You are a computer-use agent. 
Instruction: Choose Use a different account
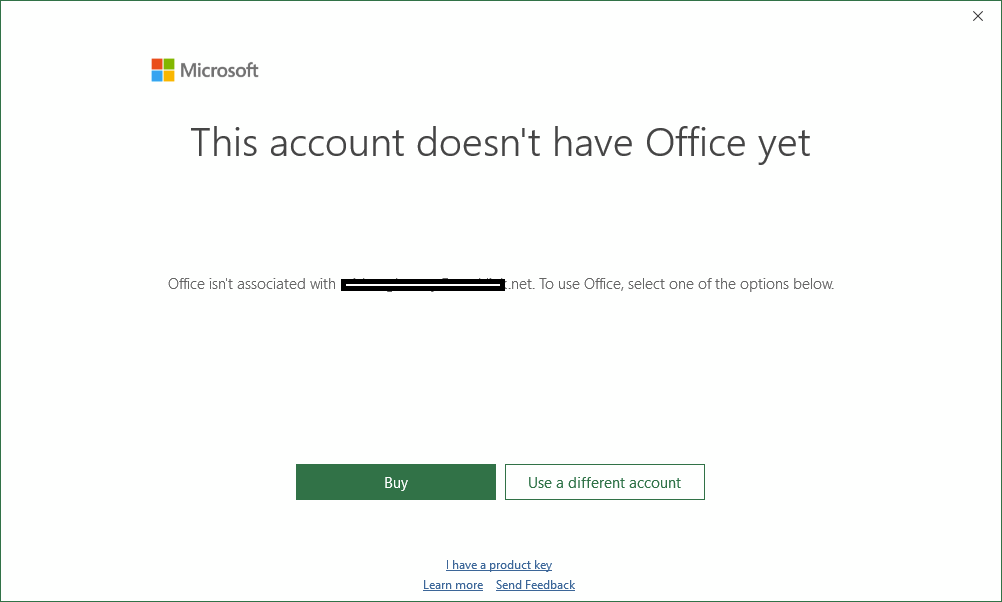point(604,482)
